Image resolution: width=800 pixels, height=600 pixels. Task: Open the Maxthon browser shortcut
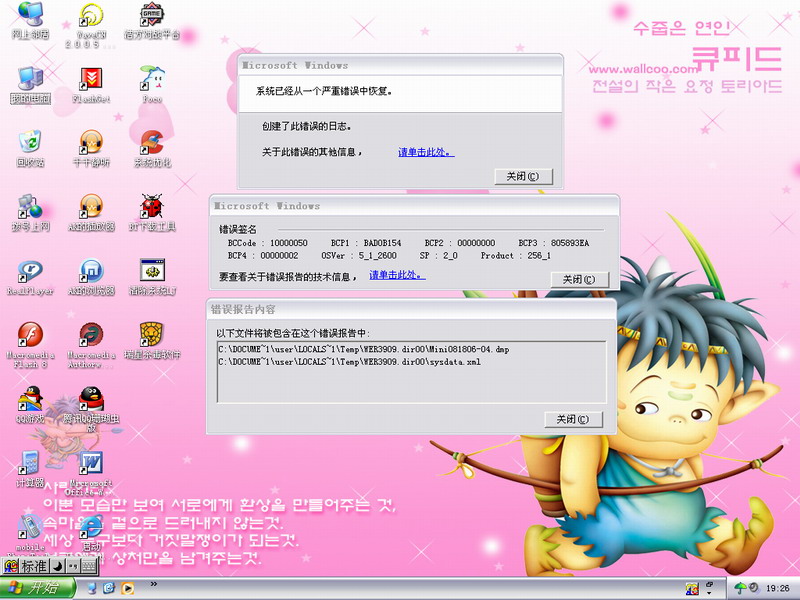click(x=91, y=278)
